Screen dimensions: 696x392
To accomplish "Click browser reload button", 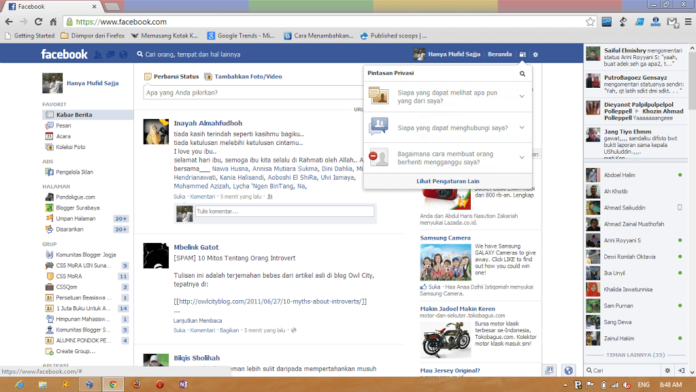I will click(38, 21).
